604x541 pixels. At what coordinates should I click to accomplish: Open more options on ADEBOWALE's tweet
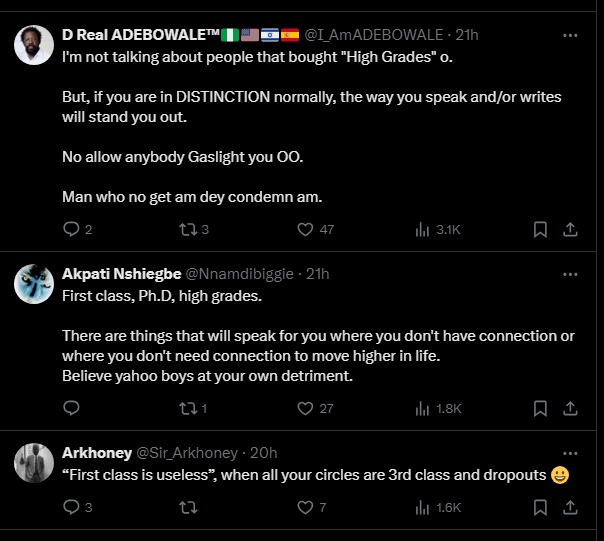pyautogui.click(x=570, y=35)
